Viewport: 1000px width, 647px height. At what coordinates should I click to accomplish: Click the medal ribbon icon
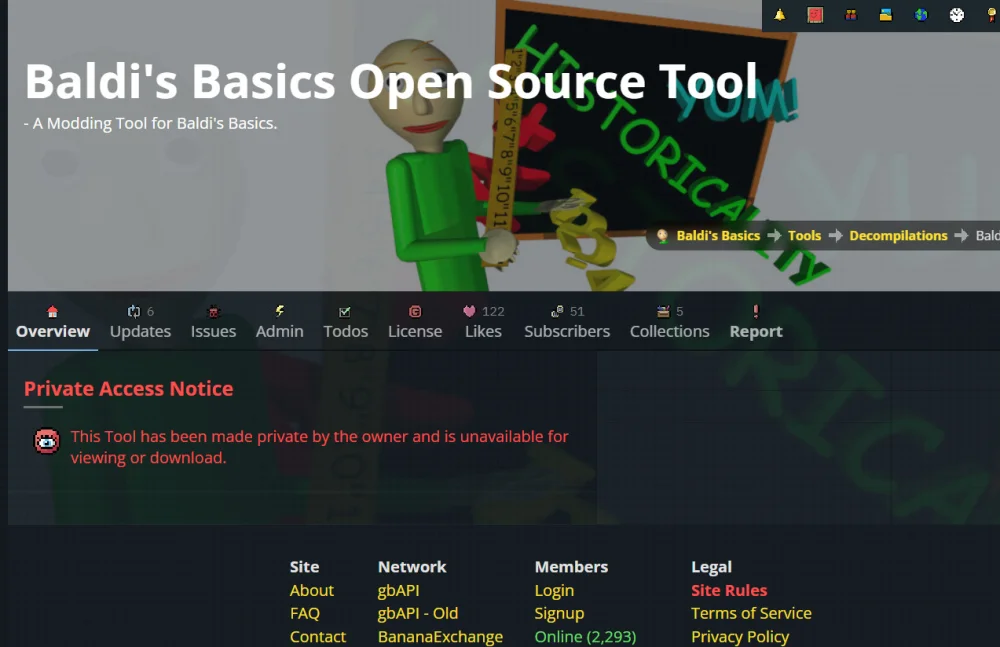[992, 15]
